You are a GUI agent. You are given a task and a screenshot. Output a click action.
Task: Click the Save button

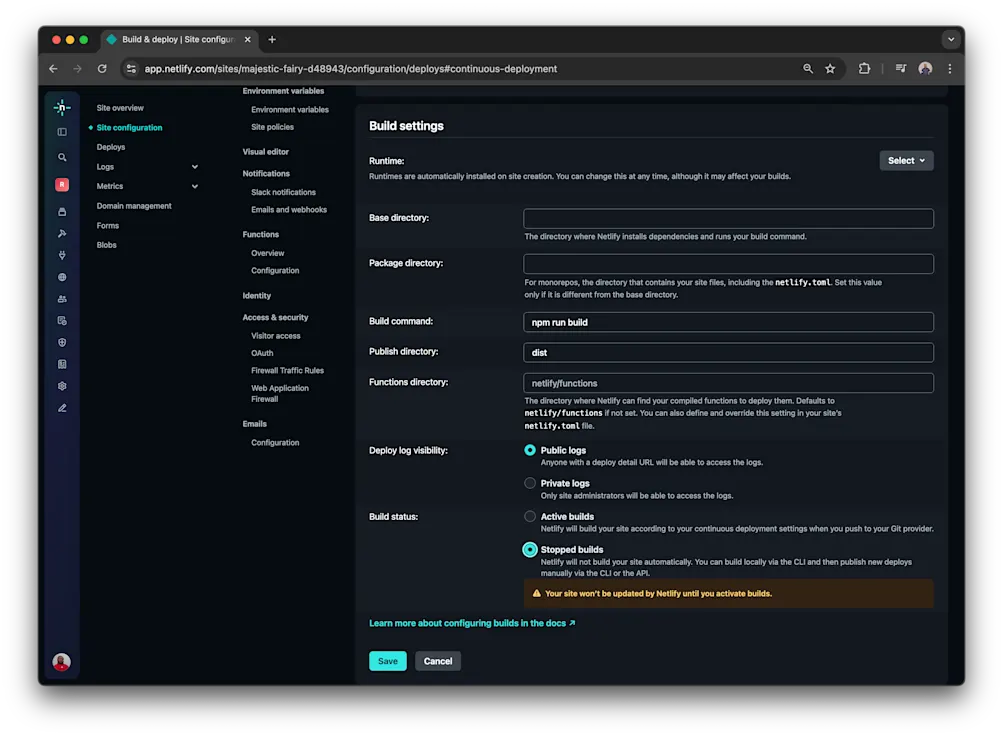click(387, 660)
